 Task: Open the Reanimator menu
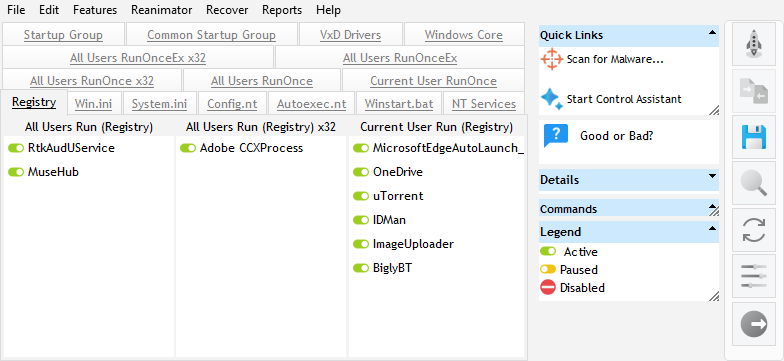[162, 10]
